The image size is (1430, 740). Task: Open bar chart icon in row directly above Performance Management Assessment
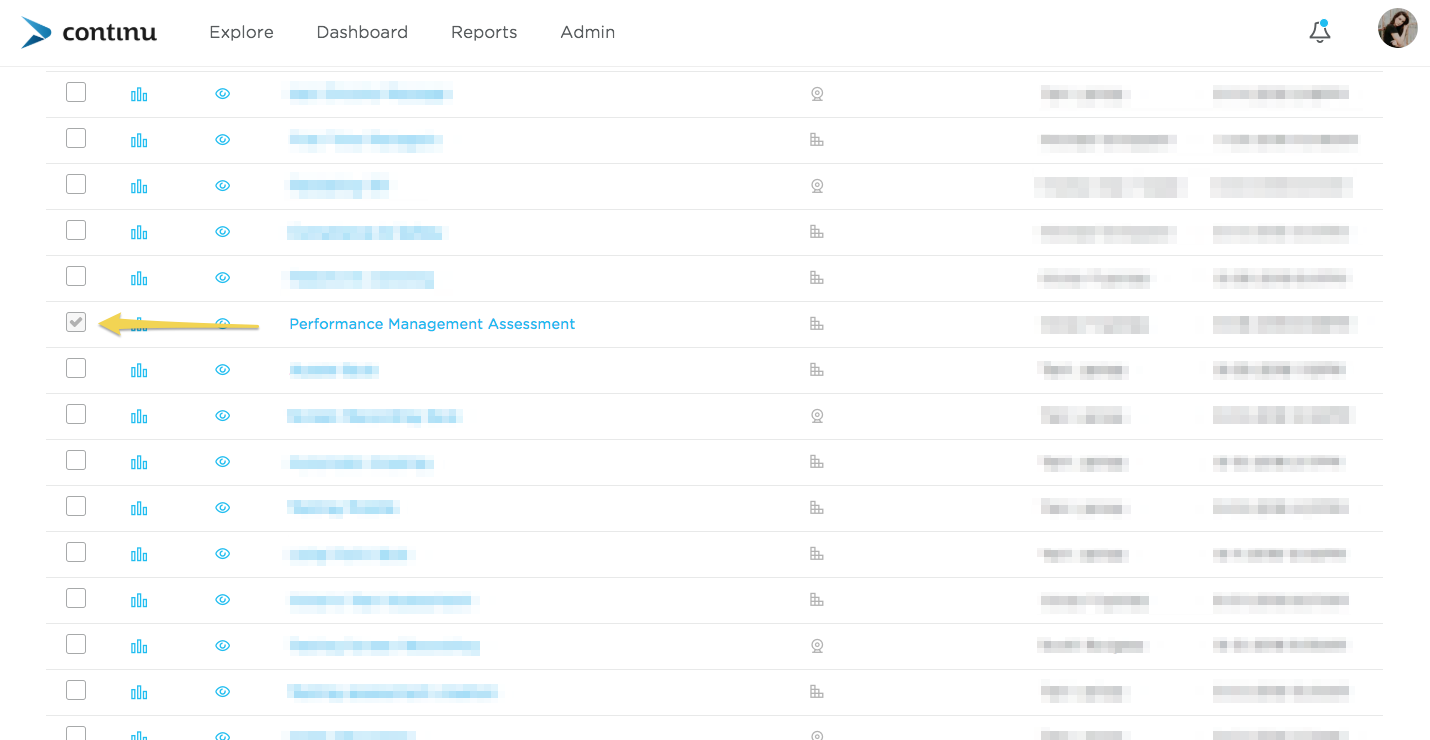pos(139,278)
